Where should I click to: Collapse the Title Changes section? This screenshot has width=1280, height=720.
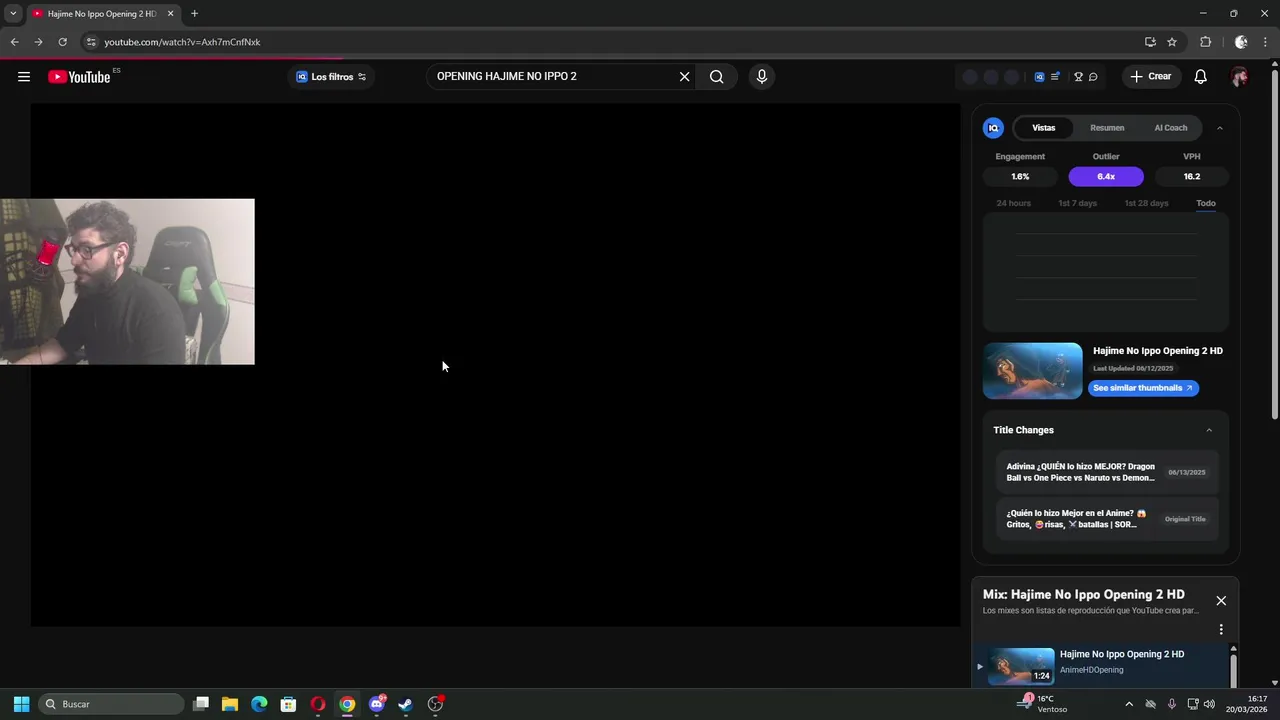[1209, 430]
